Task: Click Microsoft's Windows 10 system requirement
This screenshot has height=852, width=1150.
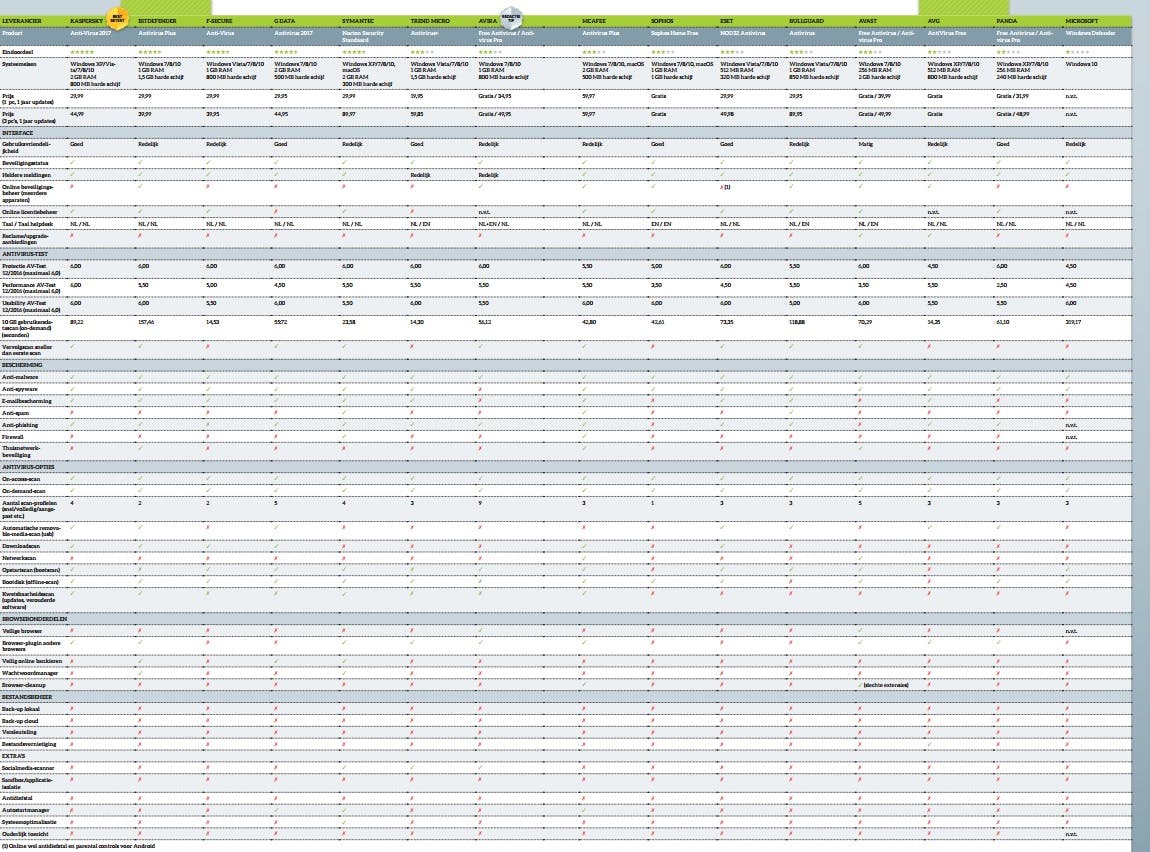Action: pos(1080,64)
